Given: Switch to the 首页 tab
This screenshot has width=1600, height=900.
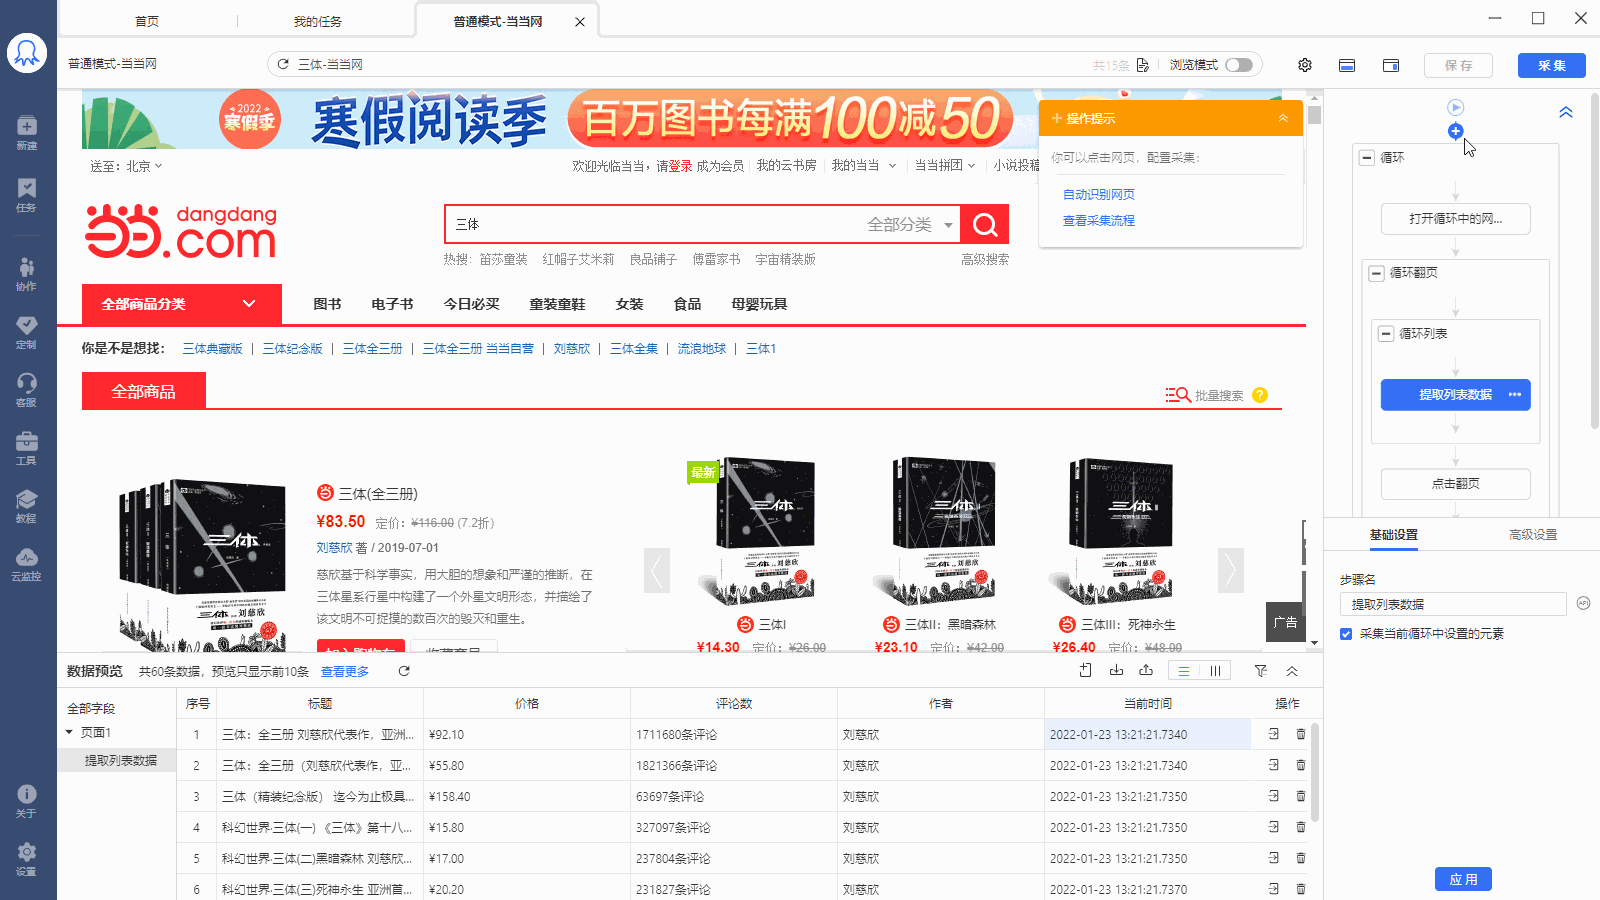Looking at the screenshot, I should [x=147, y=21].
